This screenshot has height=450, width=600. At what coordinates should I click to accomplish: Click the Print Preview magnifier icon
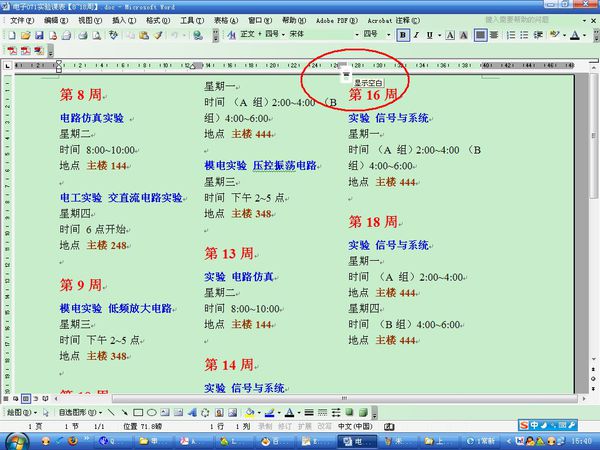click(96, 36)
